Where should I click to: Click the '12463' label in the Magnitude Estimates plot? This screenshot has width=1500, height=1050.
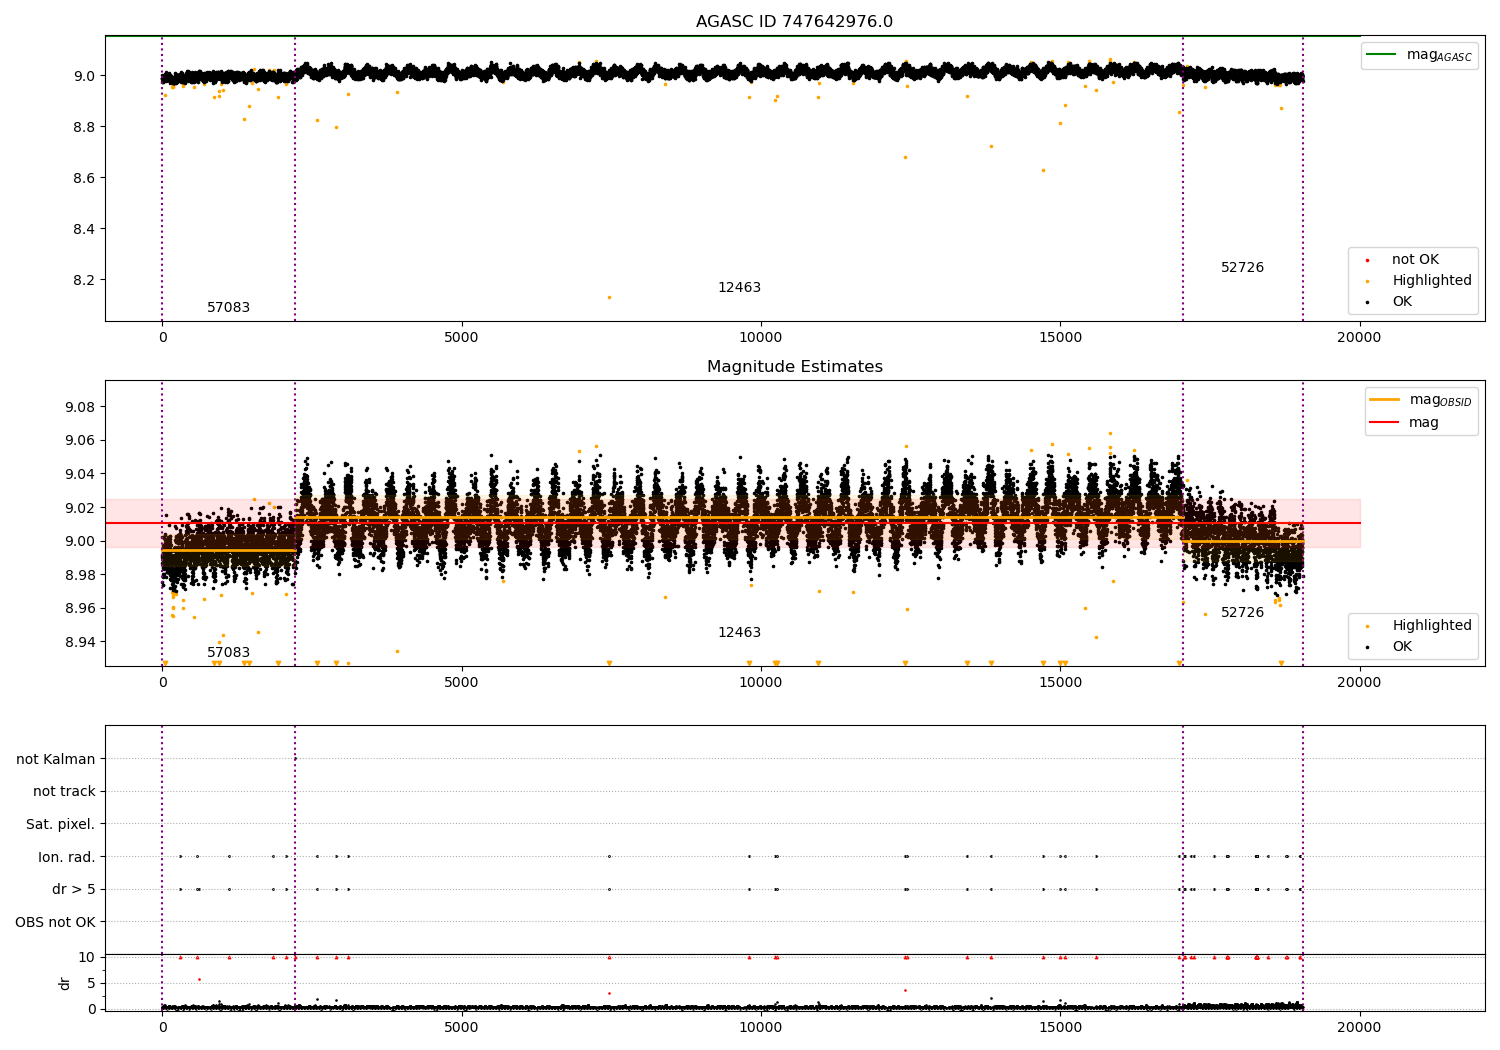click(739, 633)
